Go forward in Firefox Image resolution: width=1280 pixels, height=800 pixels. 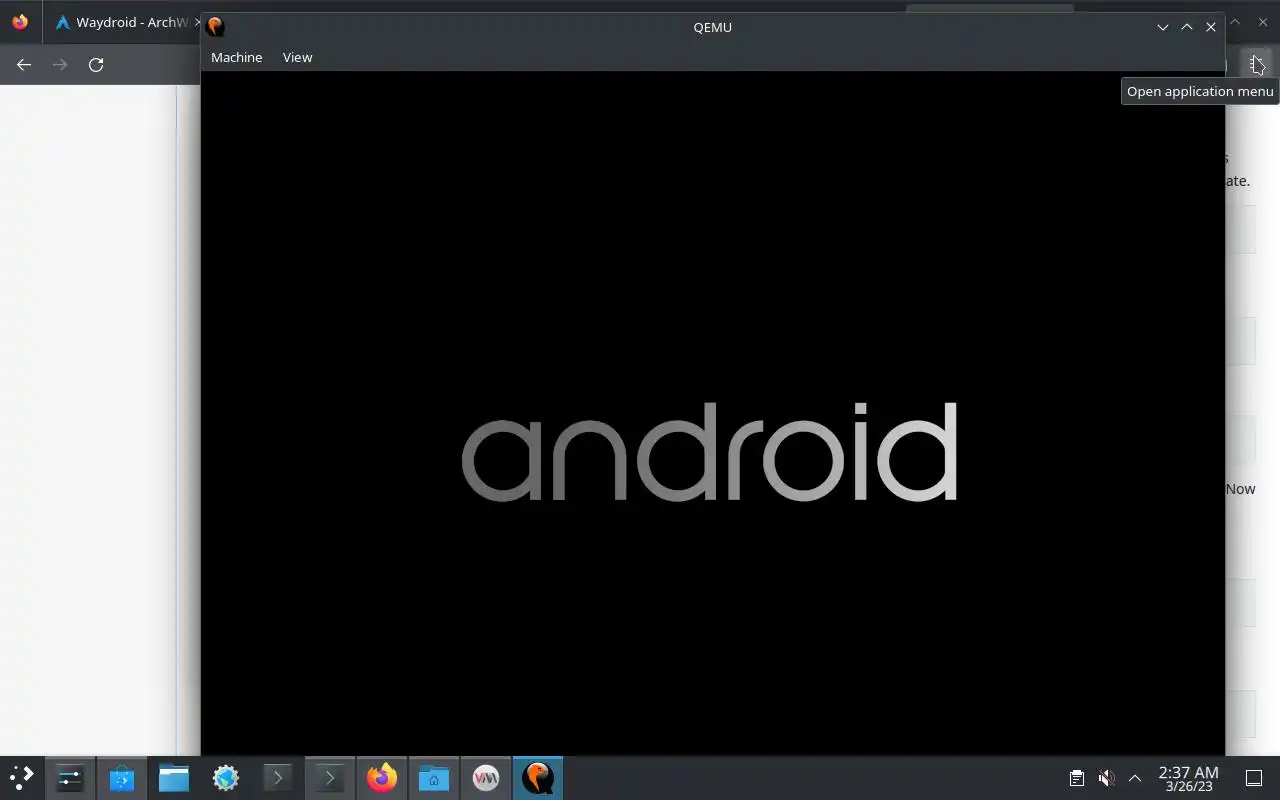60,64
